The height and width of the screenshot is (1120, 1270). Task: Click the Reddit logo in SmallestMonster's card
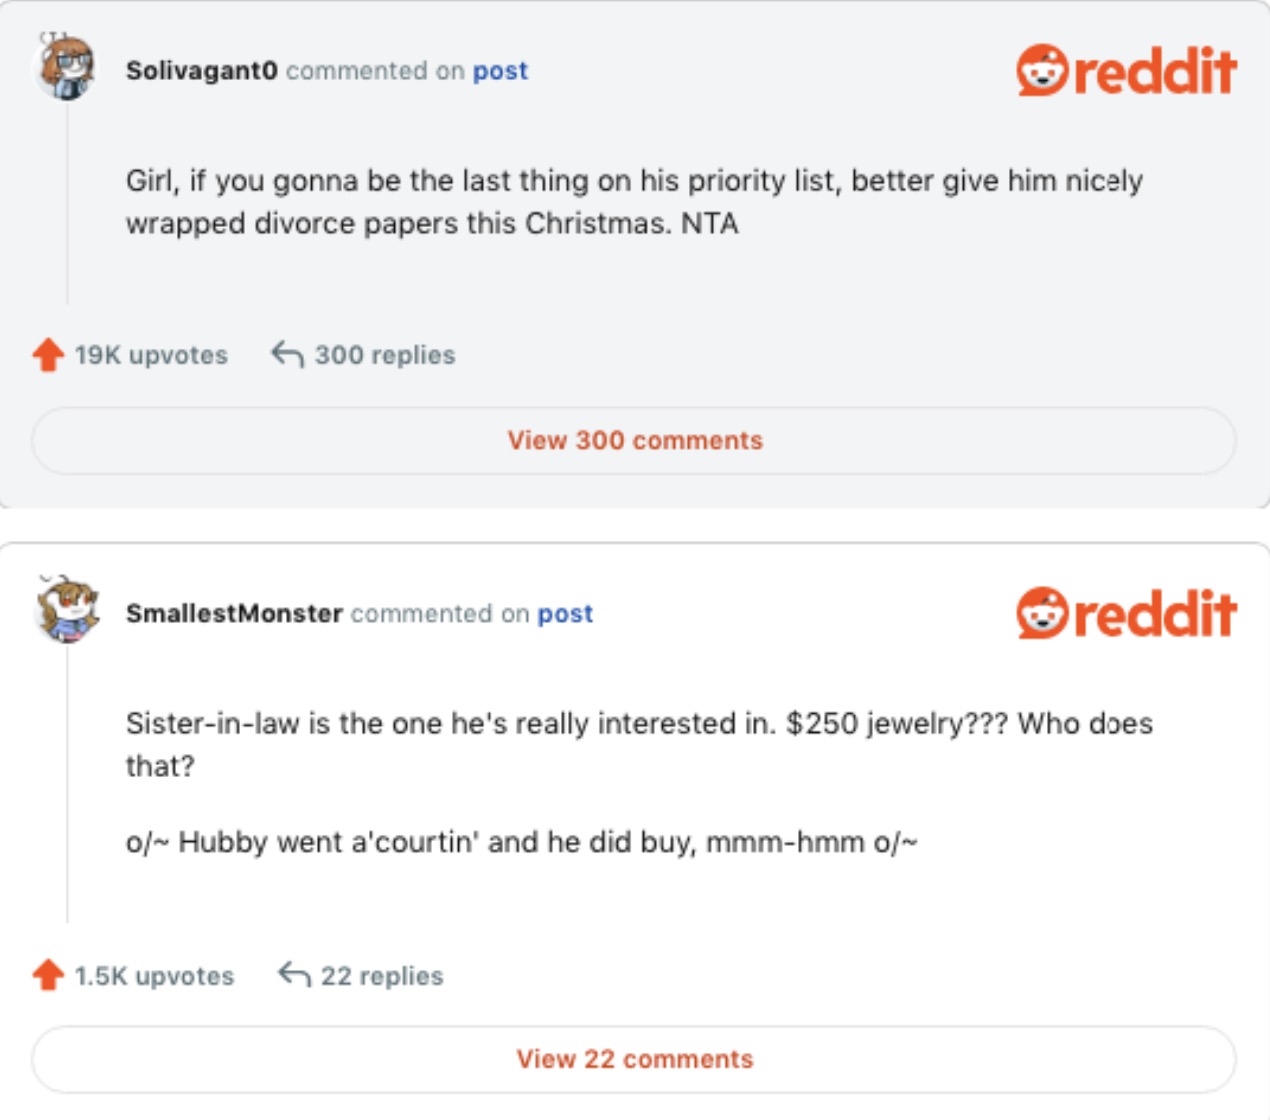tap(1126, 613)
